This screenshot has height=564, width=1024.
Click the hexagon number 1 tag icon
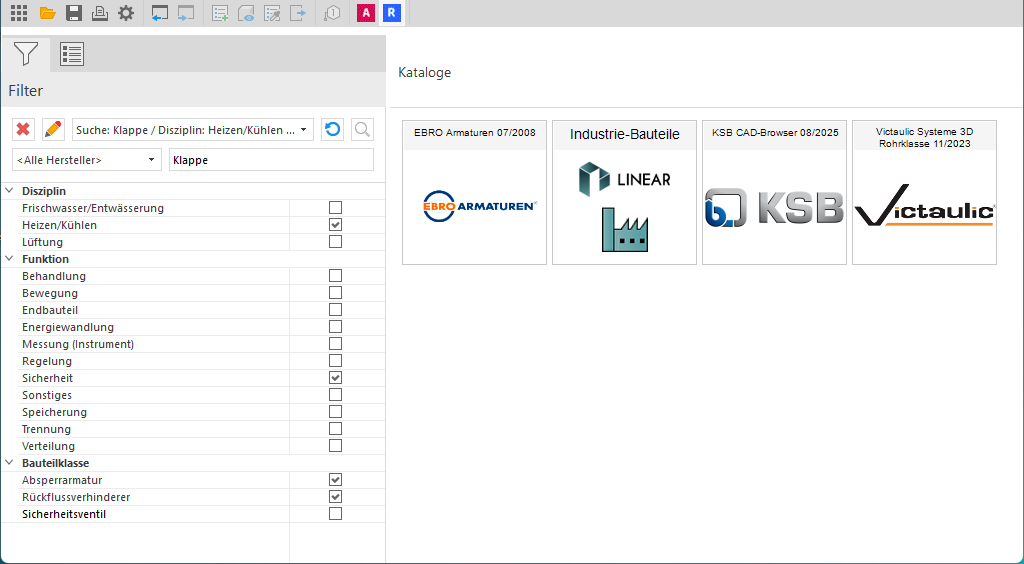coord(332,13)
